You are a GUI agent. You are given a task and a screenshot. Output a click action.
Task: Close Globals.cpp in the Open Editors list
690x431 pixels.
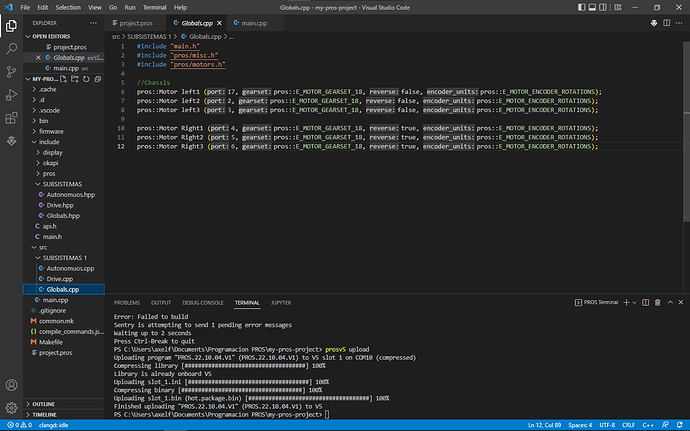pos(38,58)
